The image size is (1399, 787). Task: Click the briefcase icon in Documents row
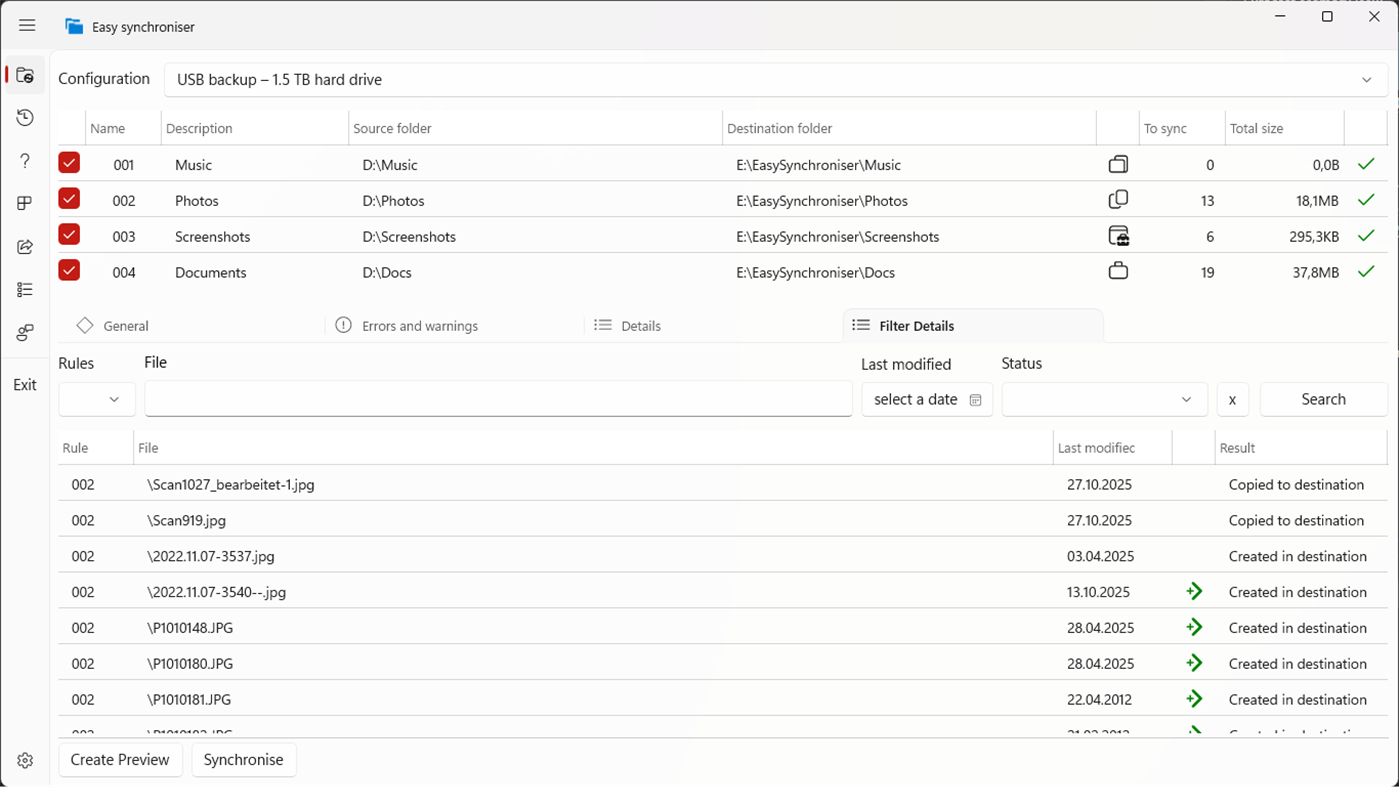[1118, 272]
